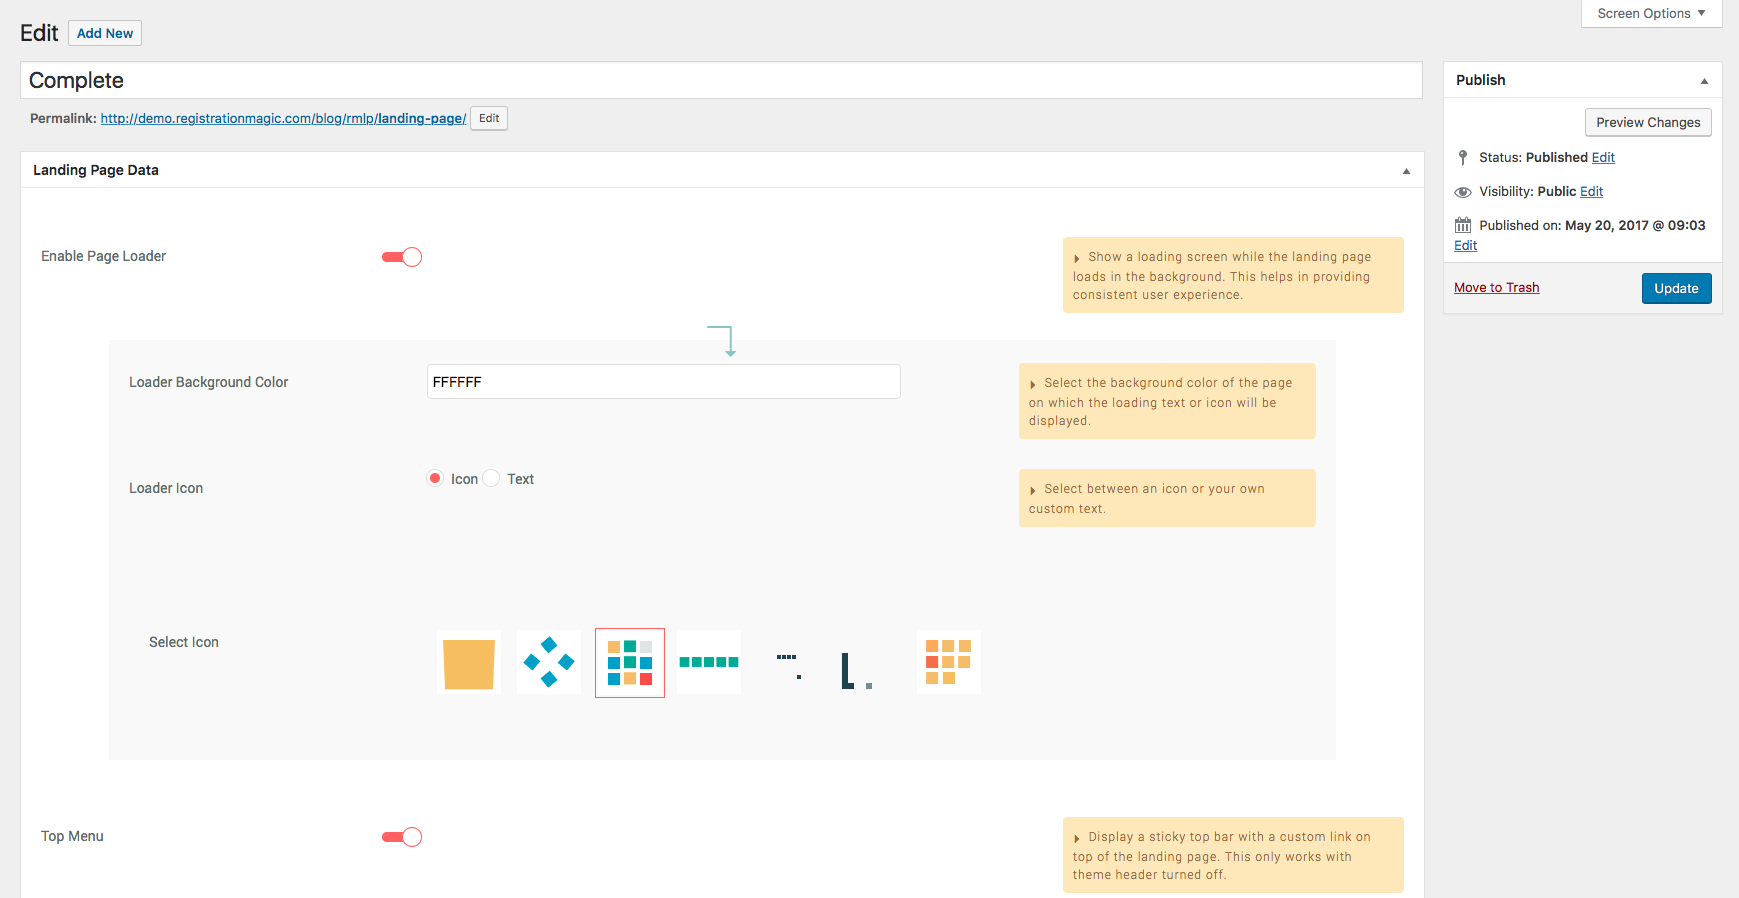Choose the blue diamonds loader icon
The height and width of the screenshot is (898, 1739).
[x=549, y=662]
